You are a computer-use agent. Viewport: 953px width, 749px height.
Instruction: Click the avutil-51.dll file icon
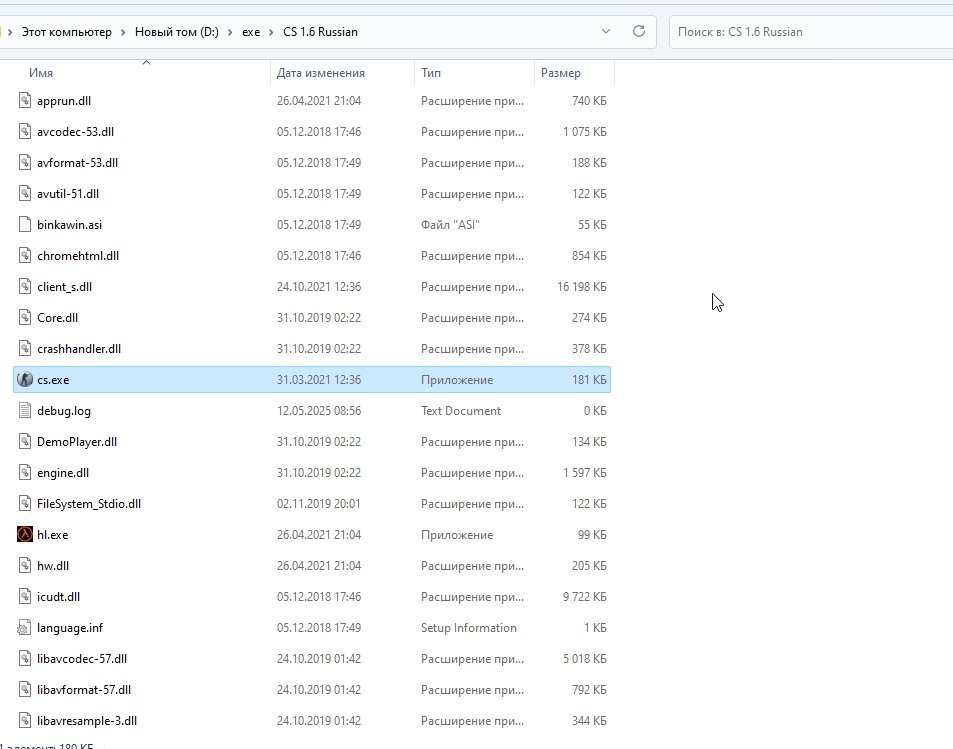[x=24, y=193]
